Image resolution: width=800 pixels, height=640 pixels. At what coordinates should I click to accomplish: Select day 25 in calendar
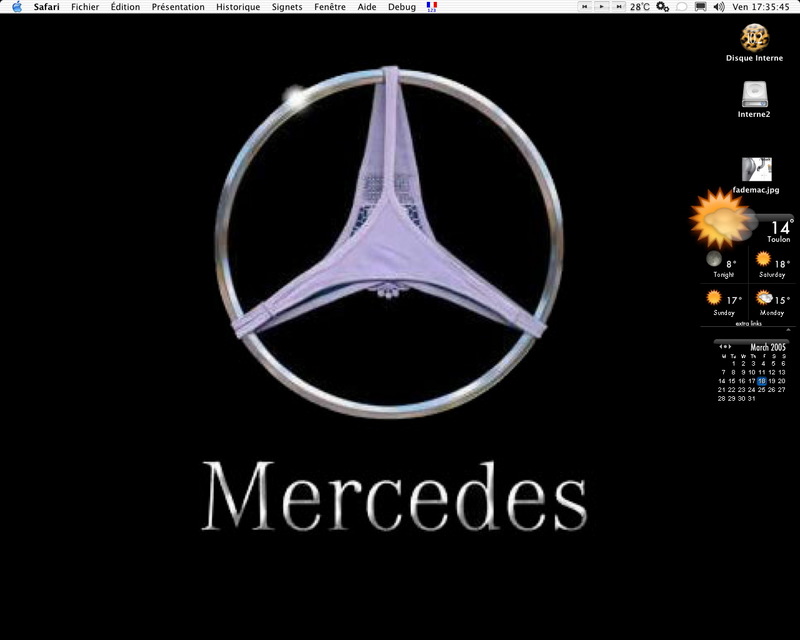[x=762, y=389]
